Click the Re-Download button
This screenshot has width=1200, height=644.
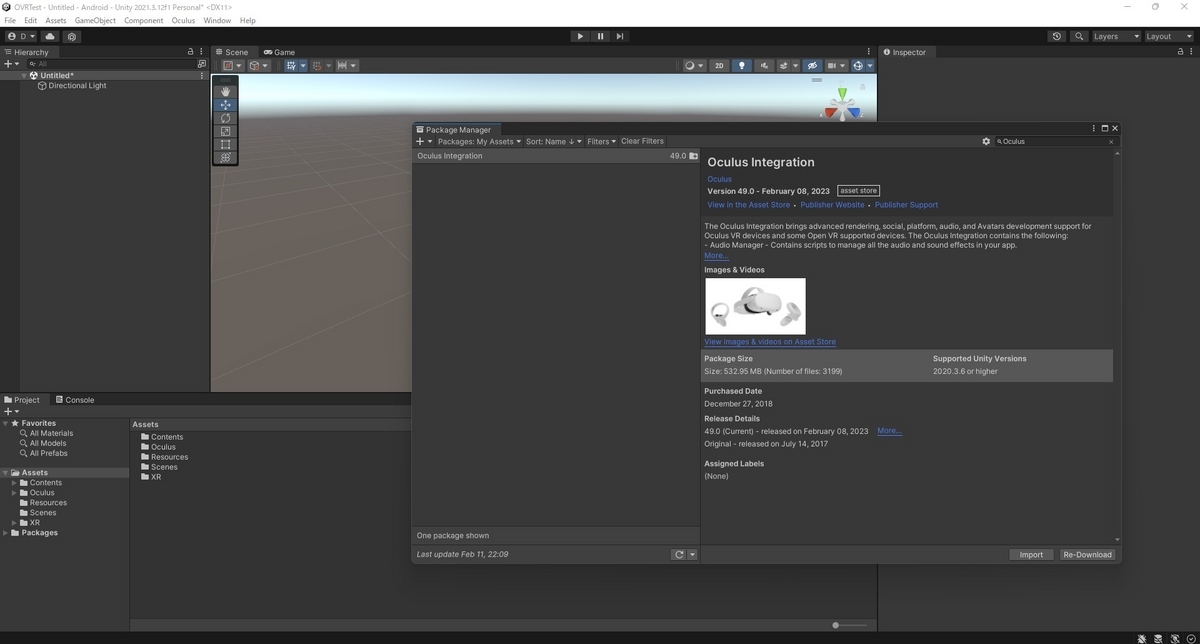1087,554
